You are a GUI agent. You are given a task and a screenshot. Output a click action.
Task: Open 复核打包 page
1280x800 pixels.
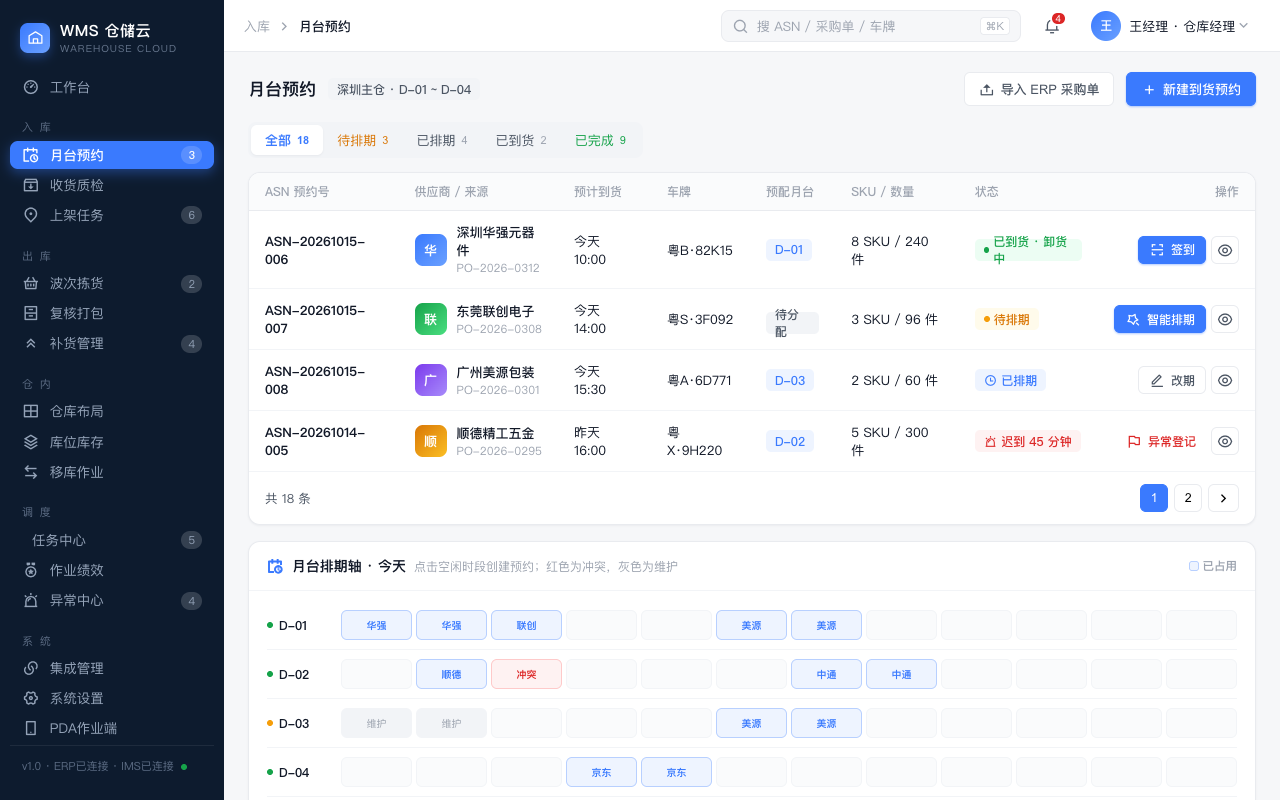point(112,313)
